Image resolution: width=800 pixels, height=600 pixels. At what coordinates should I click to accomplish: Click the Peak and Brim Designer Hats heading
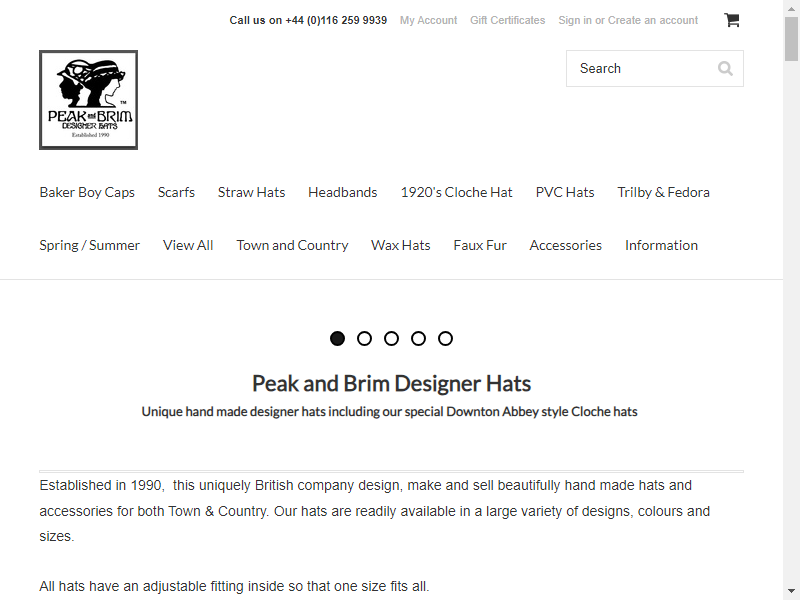coord(391,384)
